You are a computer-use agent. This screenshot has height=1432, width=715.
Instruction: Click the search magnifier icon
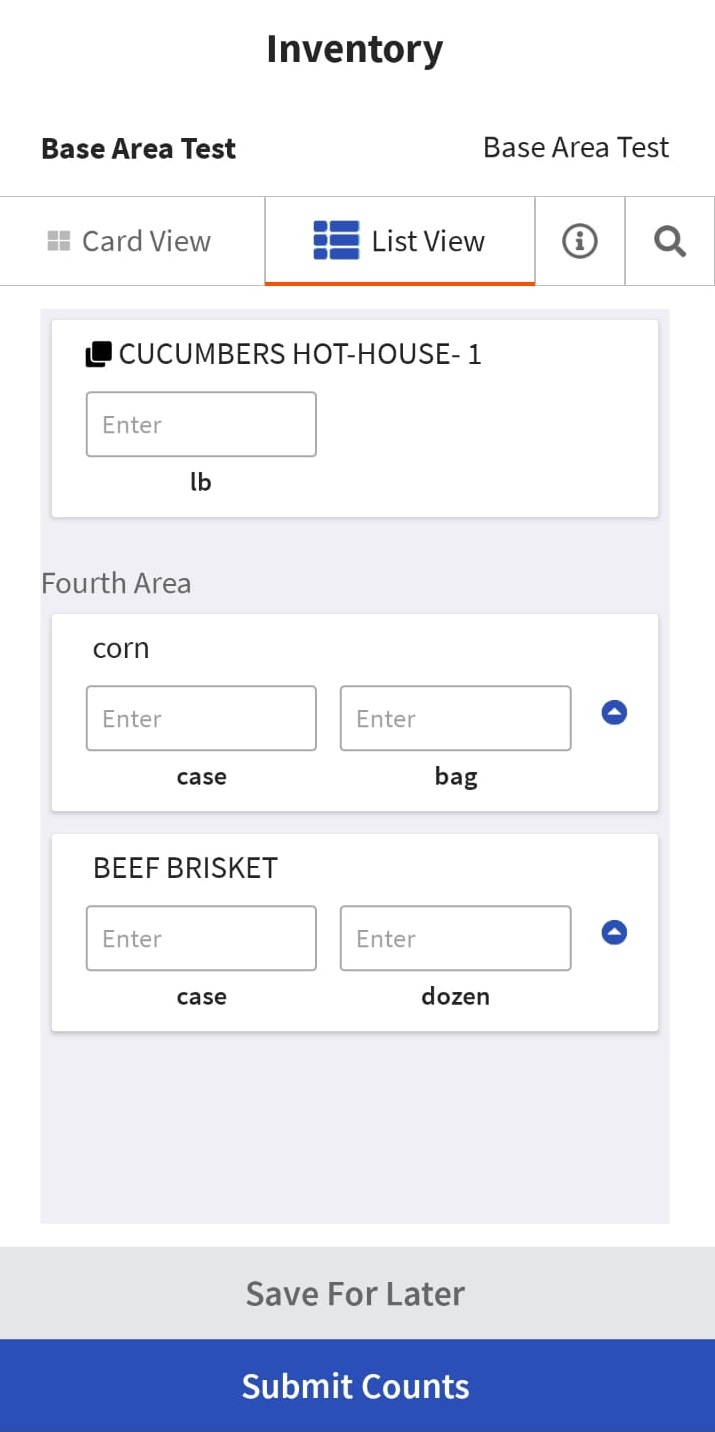[x=669, y=240]
